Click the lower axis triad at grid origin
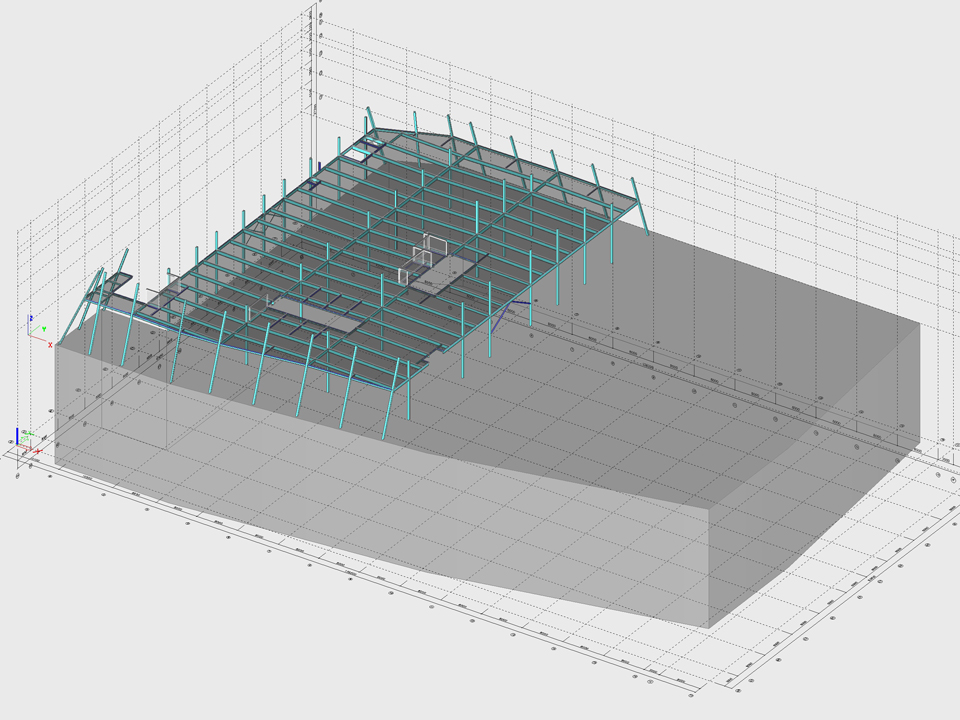960x720 pixels. [20, 443]
